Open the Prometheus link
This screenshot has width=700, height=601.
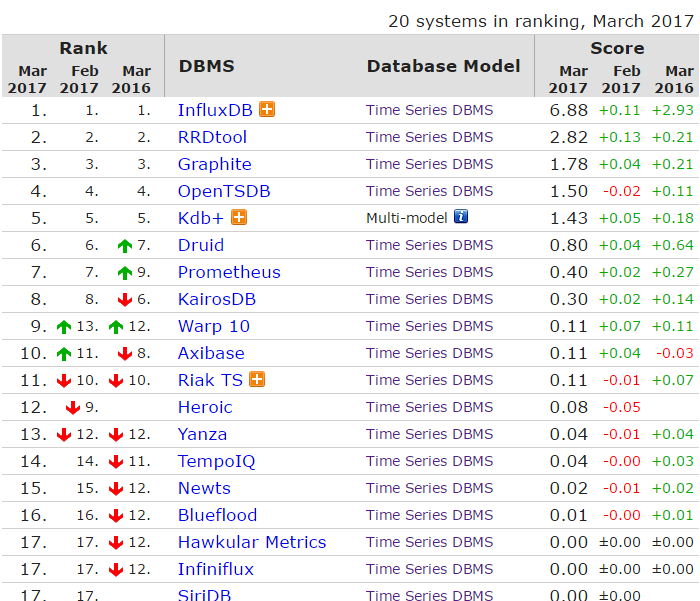[x=229, y=272]
